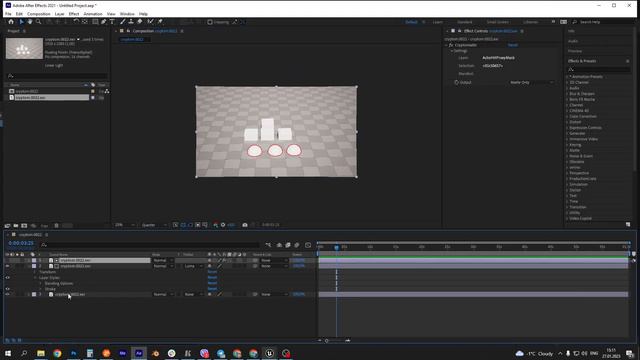Toggle the Snapping checkbox in the toolbar

pos(210,22)
